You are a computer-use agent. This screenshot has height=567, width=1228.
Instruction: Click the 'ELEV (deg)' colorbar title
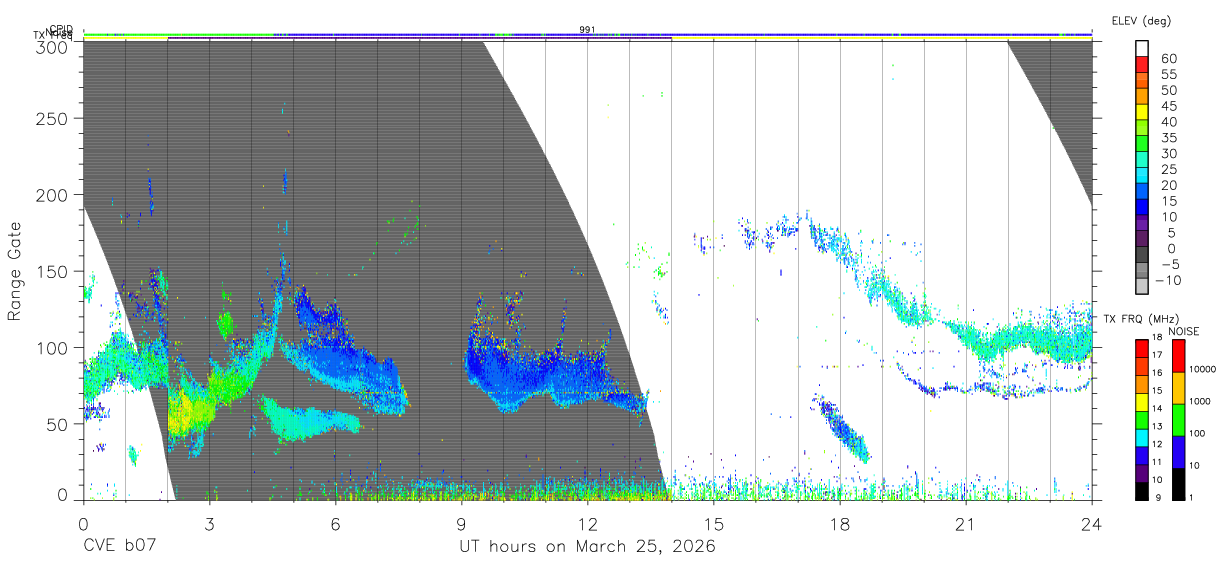[1141, 20]
